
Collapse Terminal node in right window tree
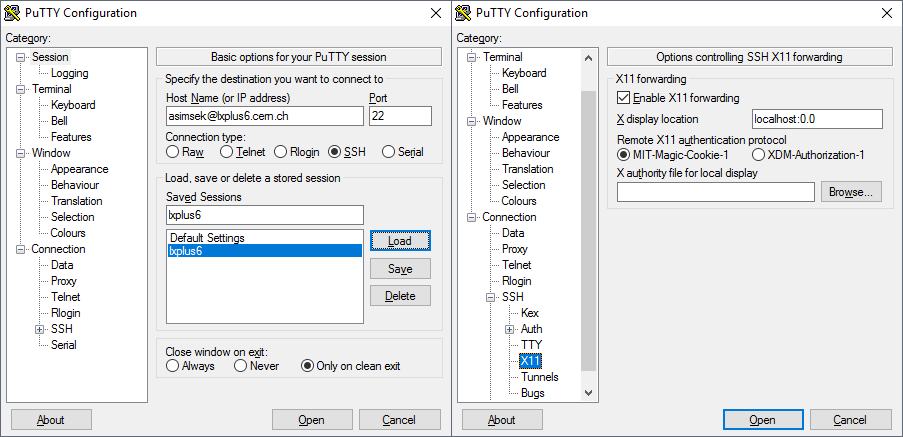(x=472, y=57)
